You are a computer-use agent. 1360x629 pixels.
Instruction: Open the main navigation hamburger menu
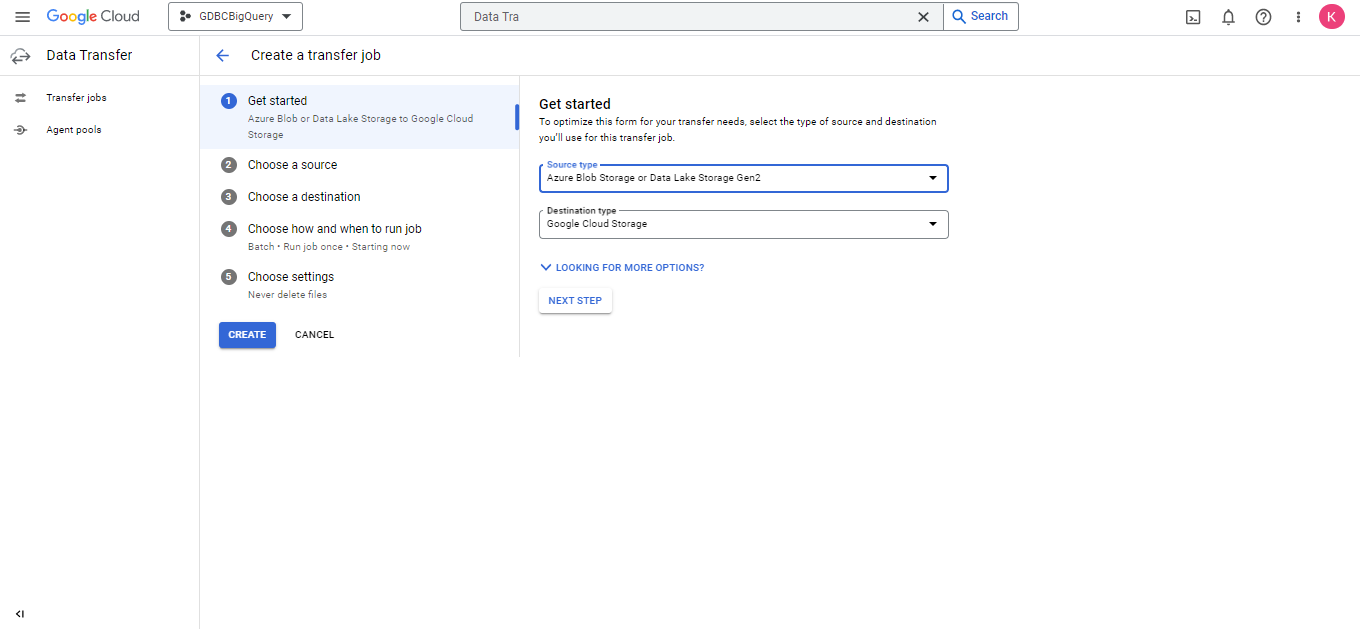pos(22,17)
